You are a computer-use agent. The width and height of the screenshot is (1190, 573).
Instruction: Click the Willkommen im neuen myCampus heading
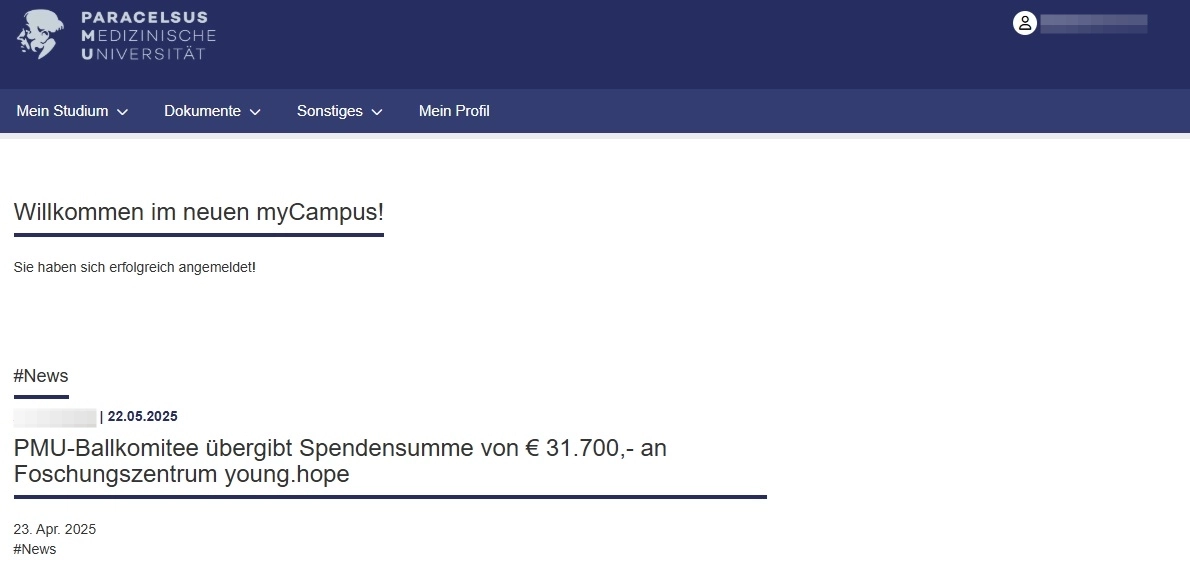[199, 212]
